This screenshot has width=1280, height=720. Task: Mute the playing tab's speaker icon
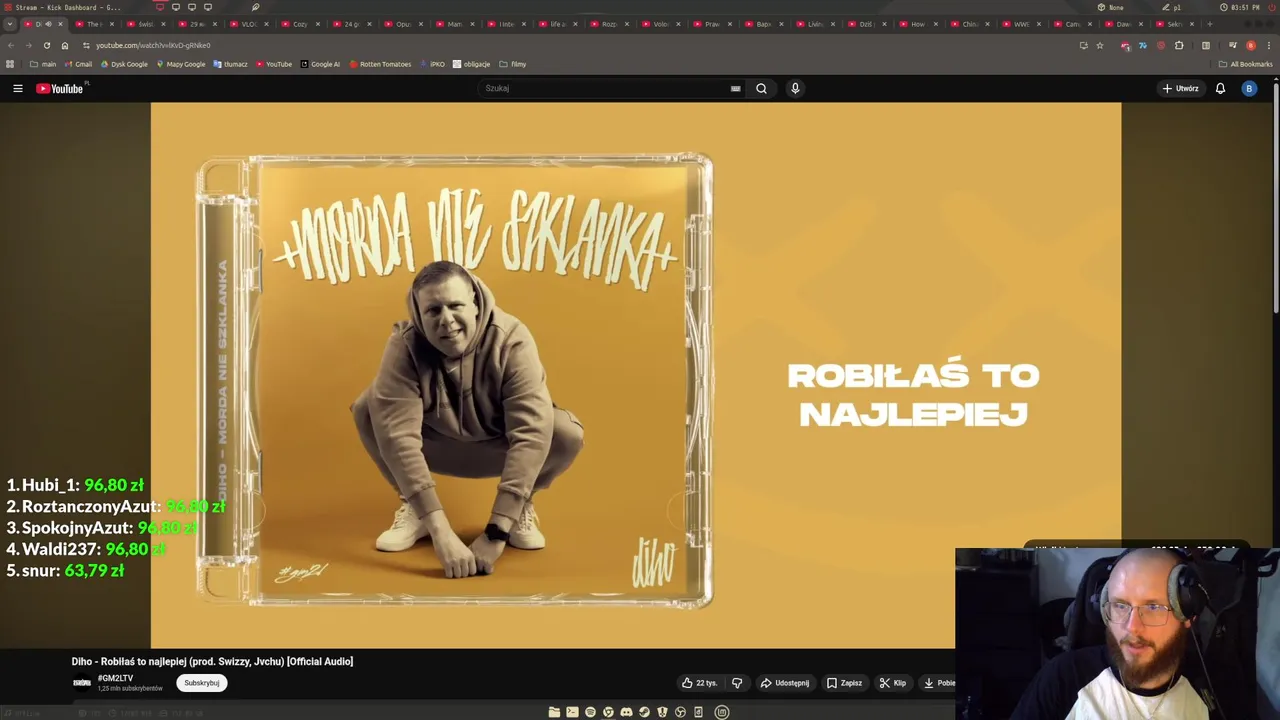[x=48, y=24]
